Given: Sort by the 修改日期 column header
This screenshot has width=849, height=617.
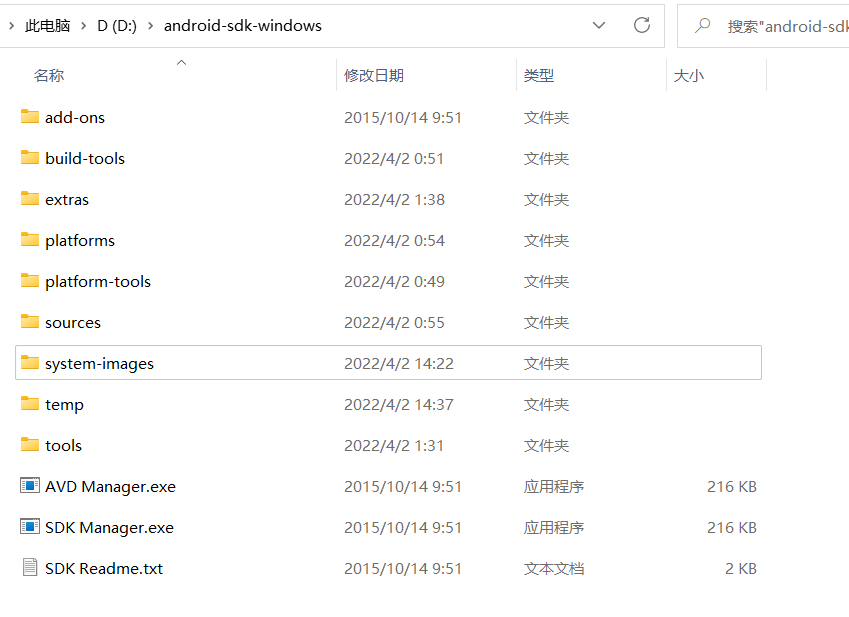Looking at the screenshot, I should (x=374, y=75).
